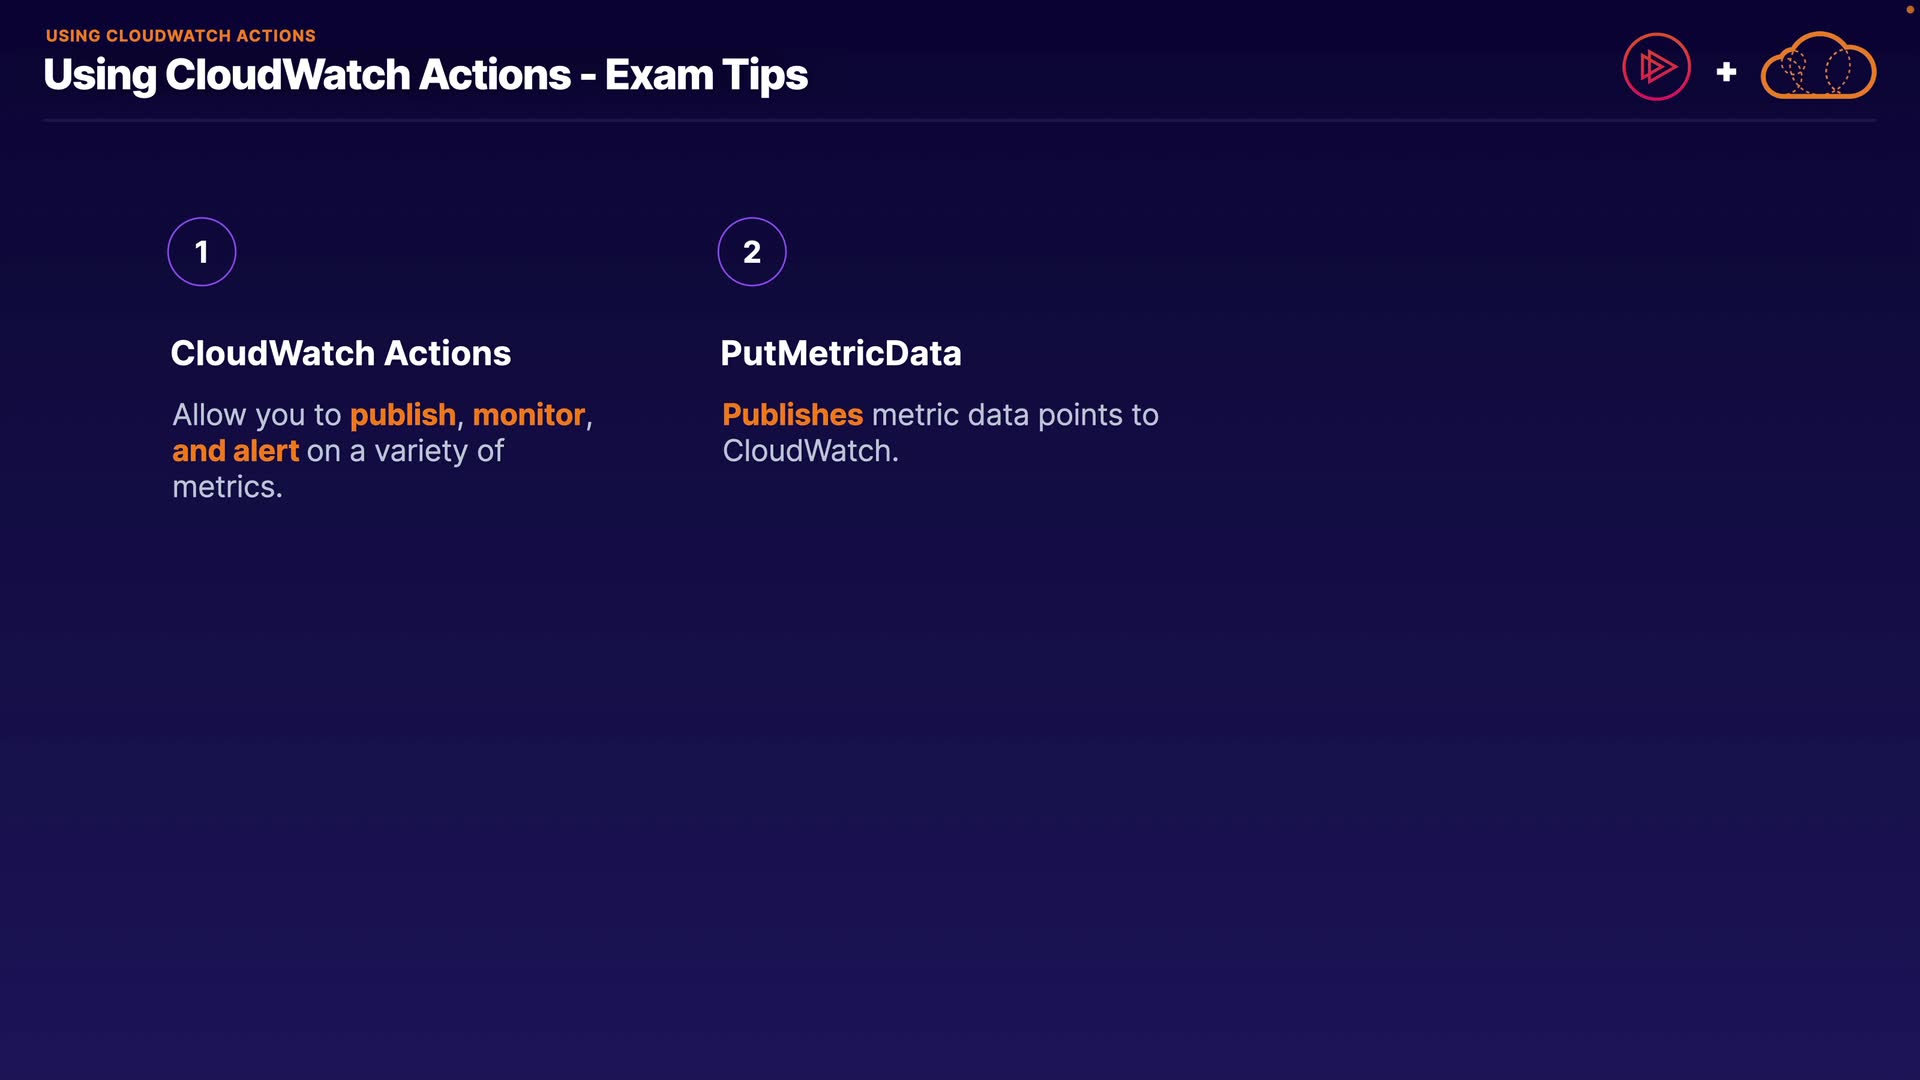Click the text 'on a variety of'

point(405,451)
